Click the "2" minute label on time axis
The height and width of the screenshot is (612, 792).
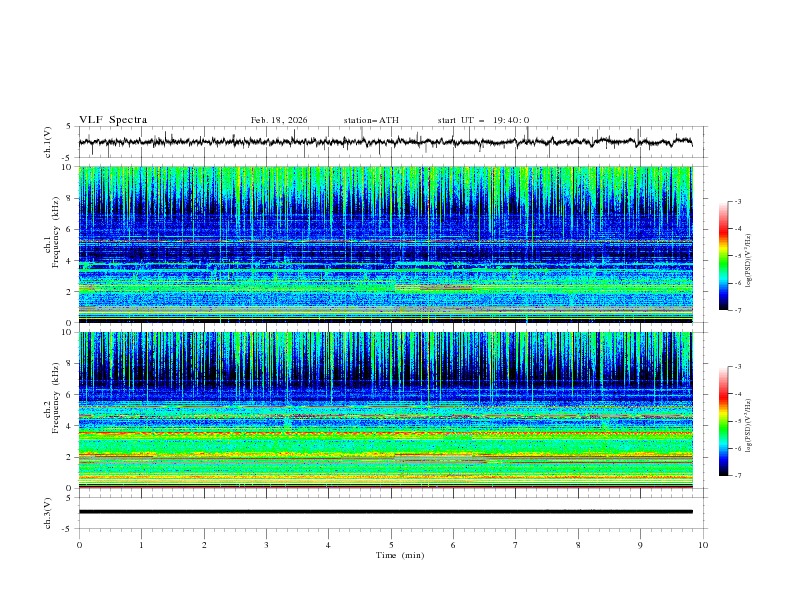tap(204, 545)
